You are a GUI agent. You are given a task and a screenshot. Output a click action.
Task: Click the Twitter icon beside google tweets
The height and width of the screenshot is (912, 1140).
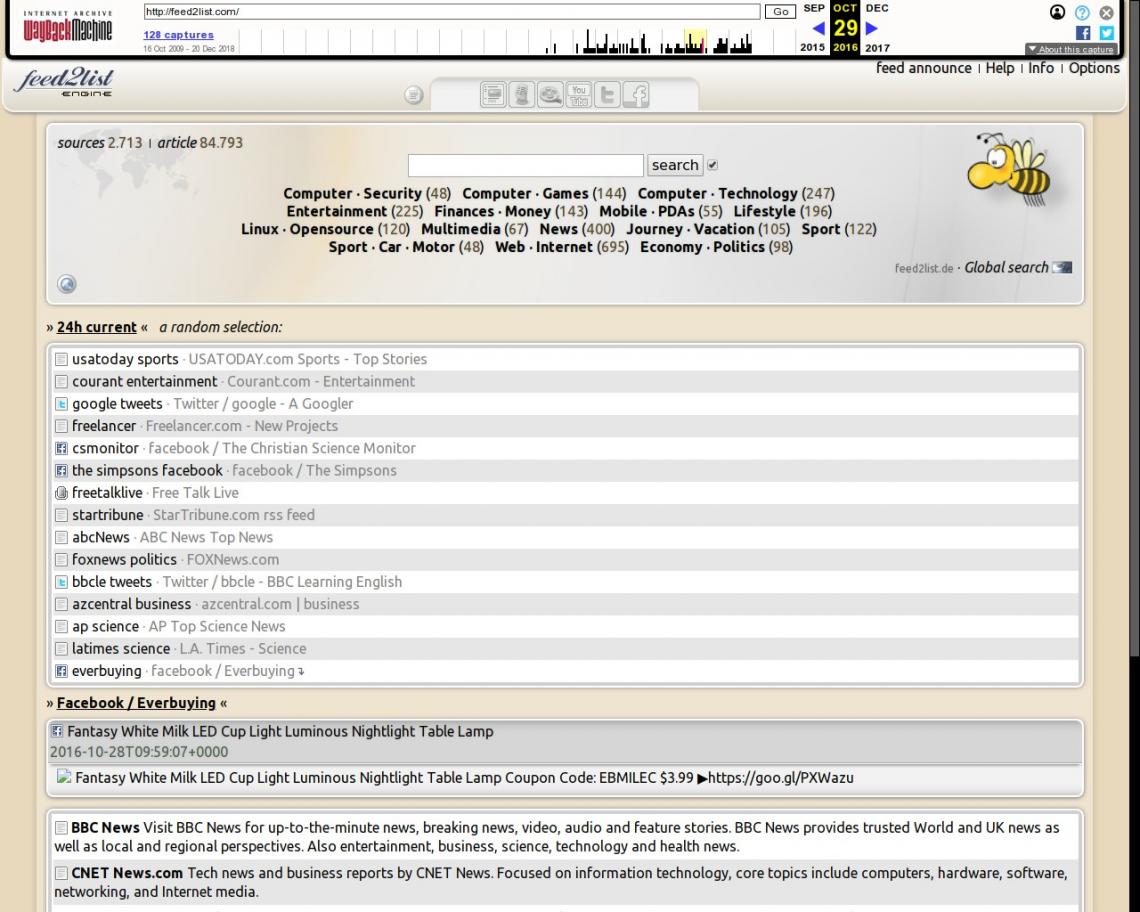coord(62,404)
